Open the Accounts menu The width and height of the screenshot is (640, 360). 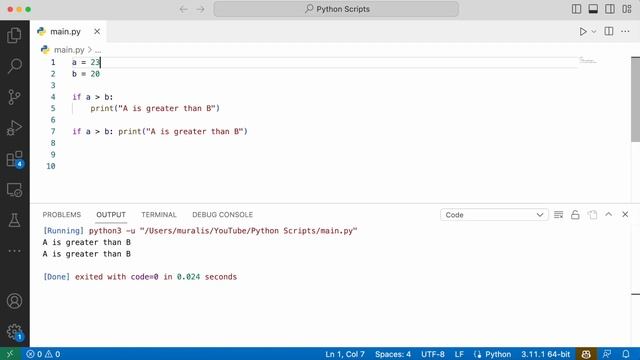(x=14, y=301)
